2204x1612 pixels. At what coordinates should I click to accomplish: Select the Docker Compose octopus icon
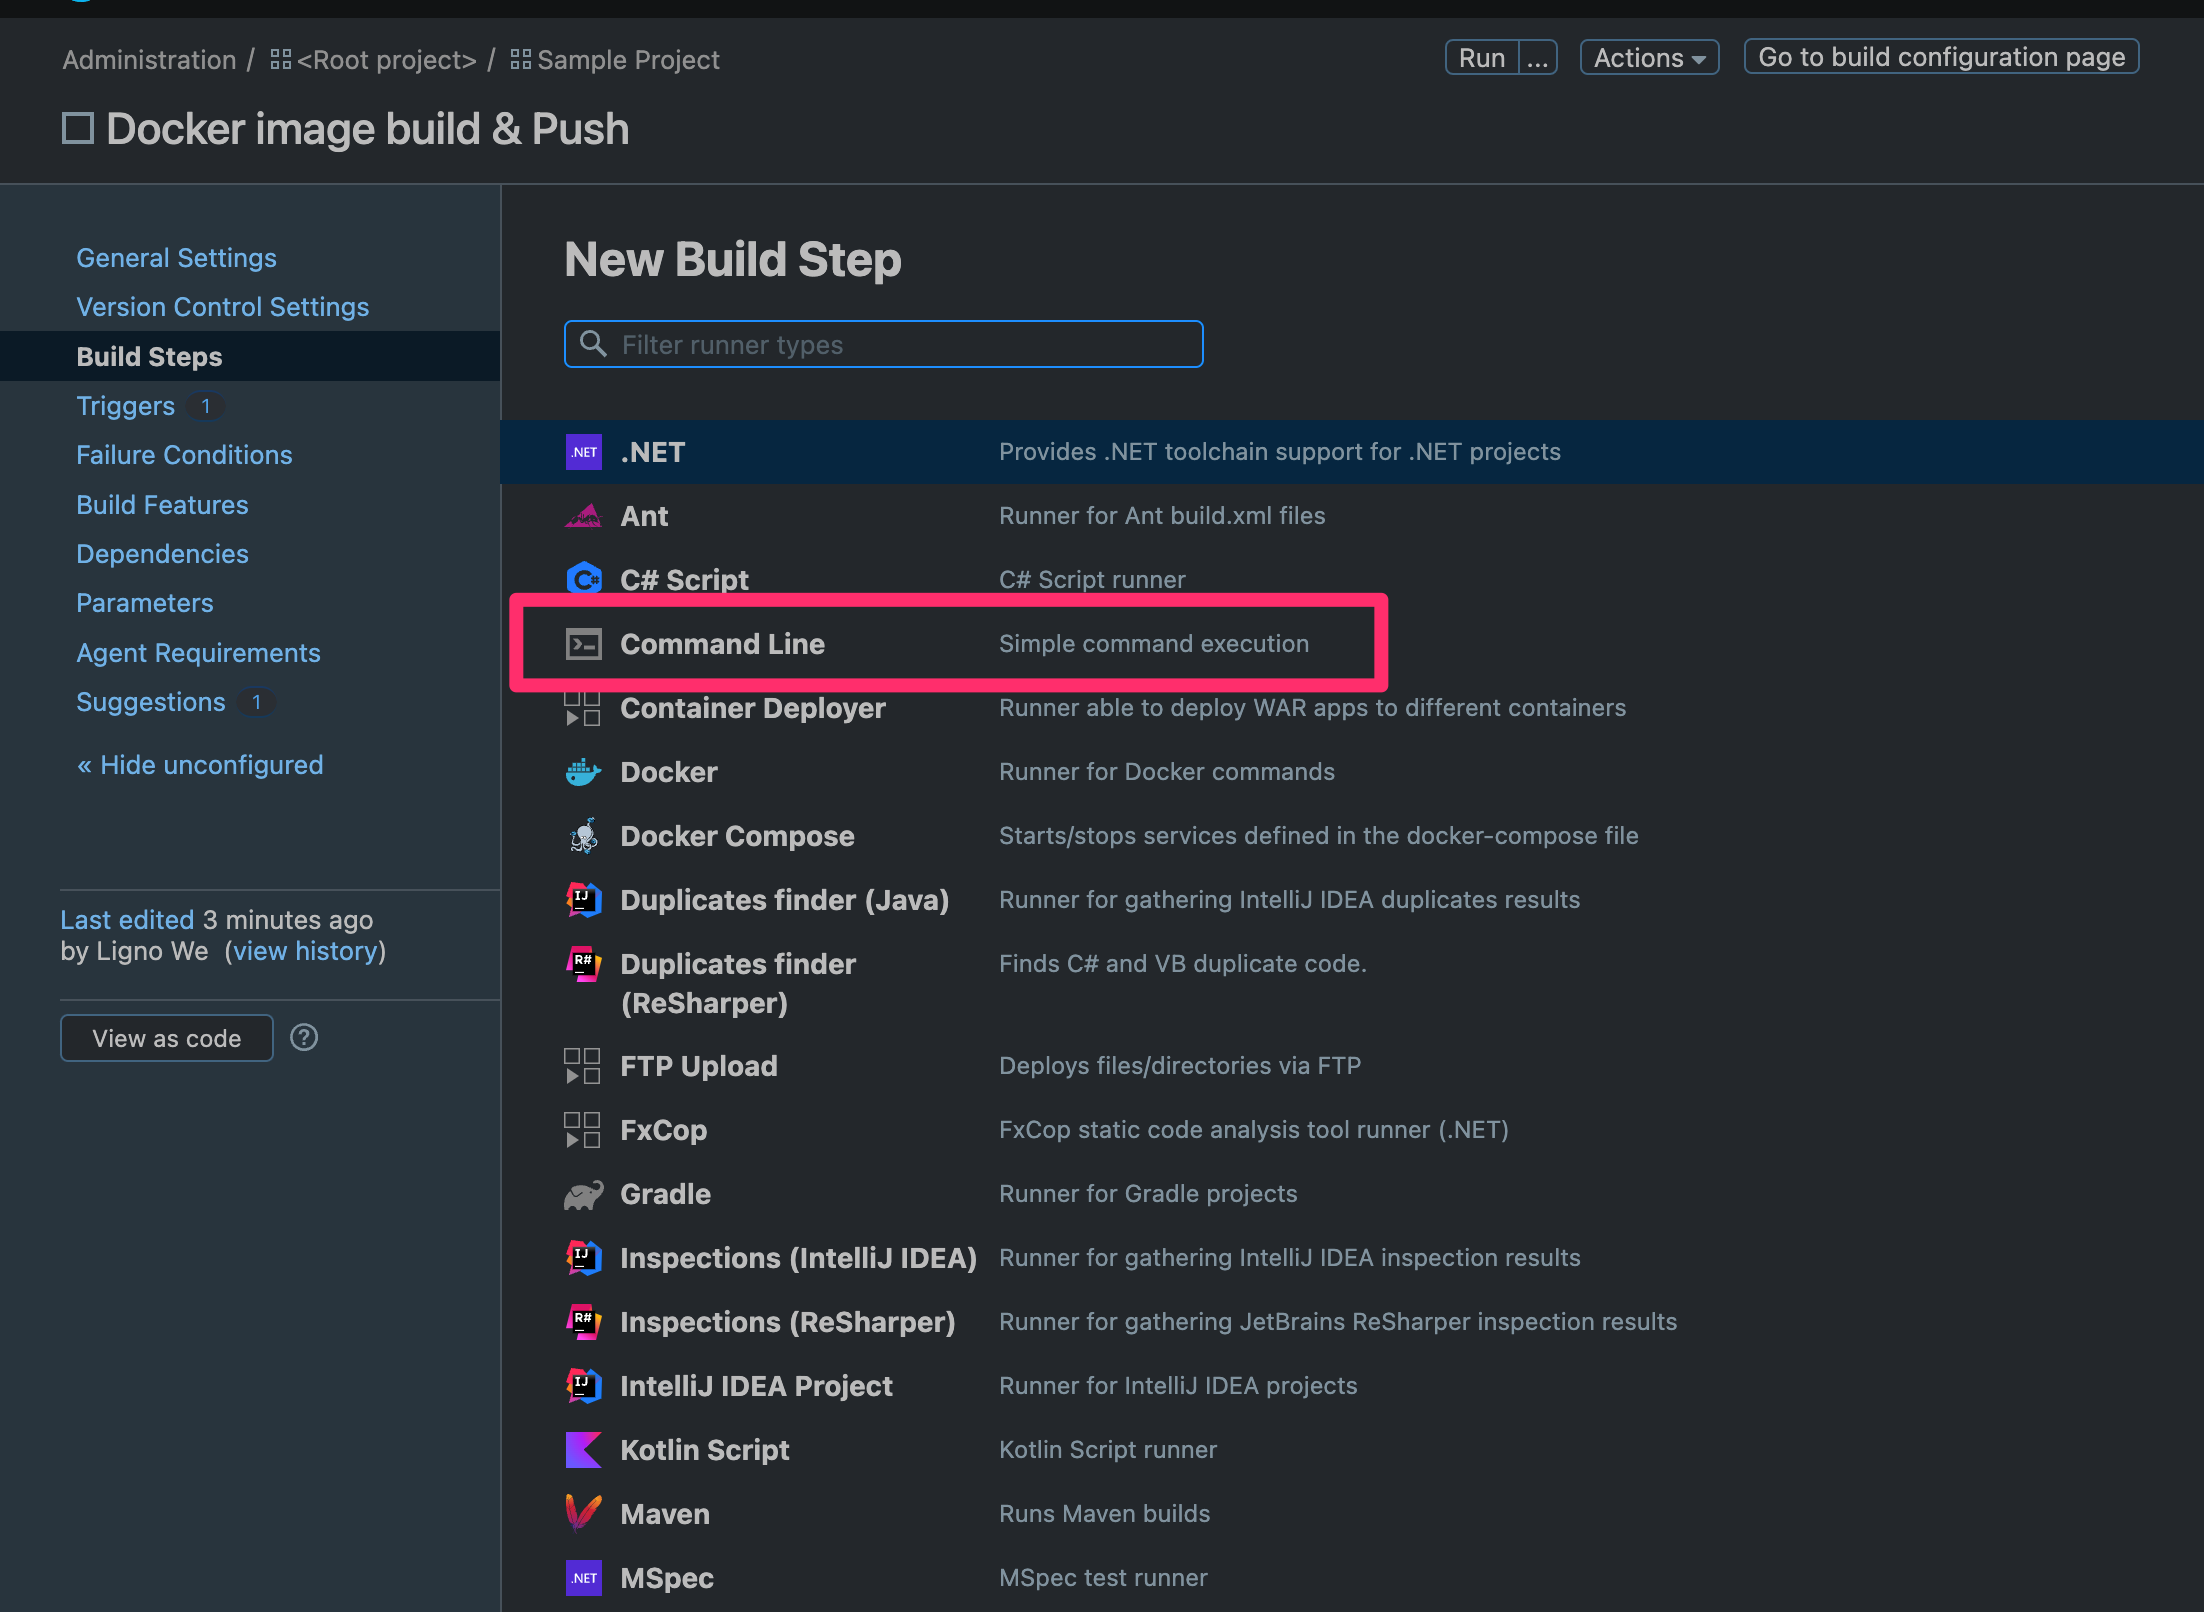(x=583, y=835)
